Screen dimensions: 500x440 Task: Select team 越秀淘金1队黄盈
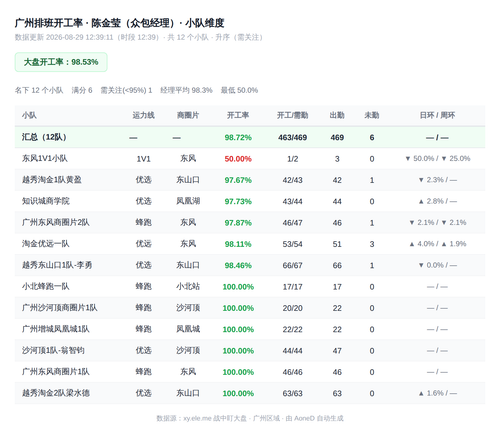click(x=52, y=180)
